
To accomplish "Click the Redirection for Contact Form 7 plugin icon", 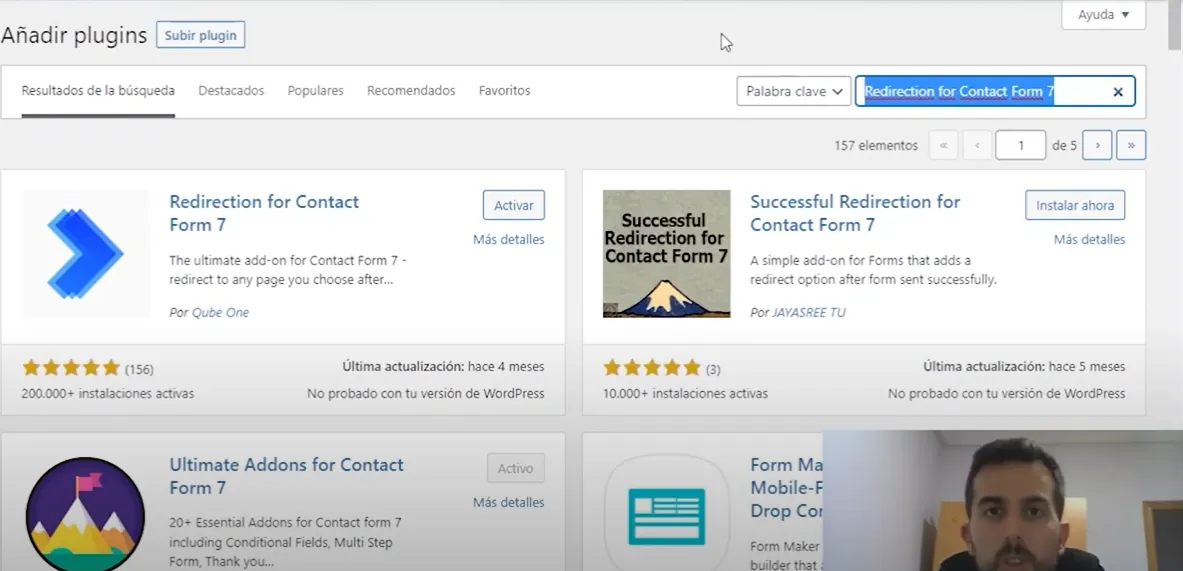I will tap(86, 253).
